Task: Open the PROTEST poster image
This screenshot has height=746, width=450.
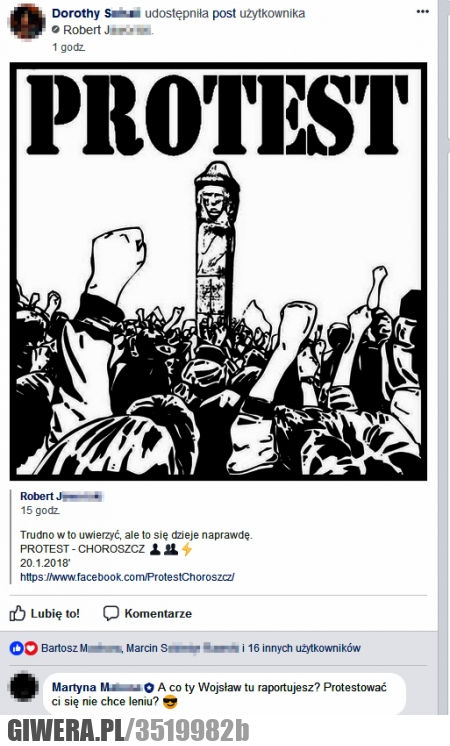Action: click(x=218, y=271)
